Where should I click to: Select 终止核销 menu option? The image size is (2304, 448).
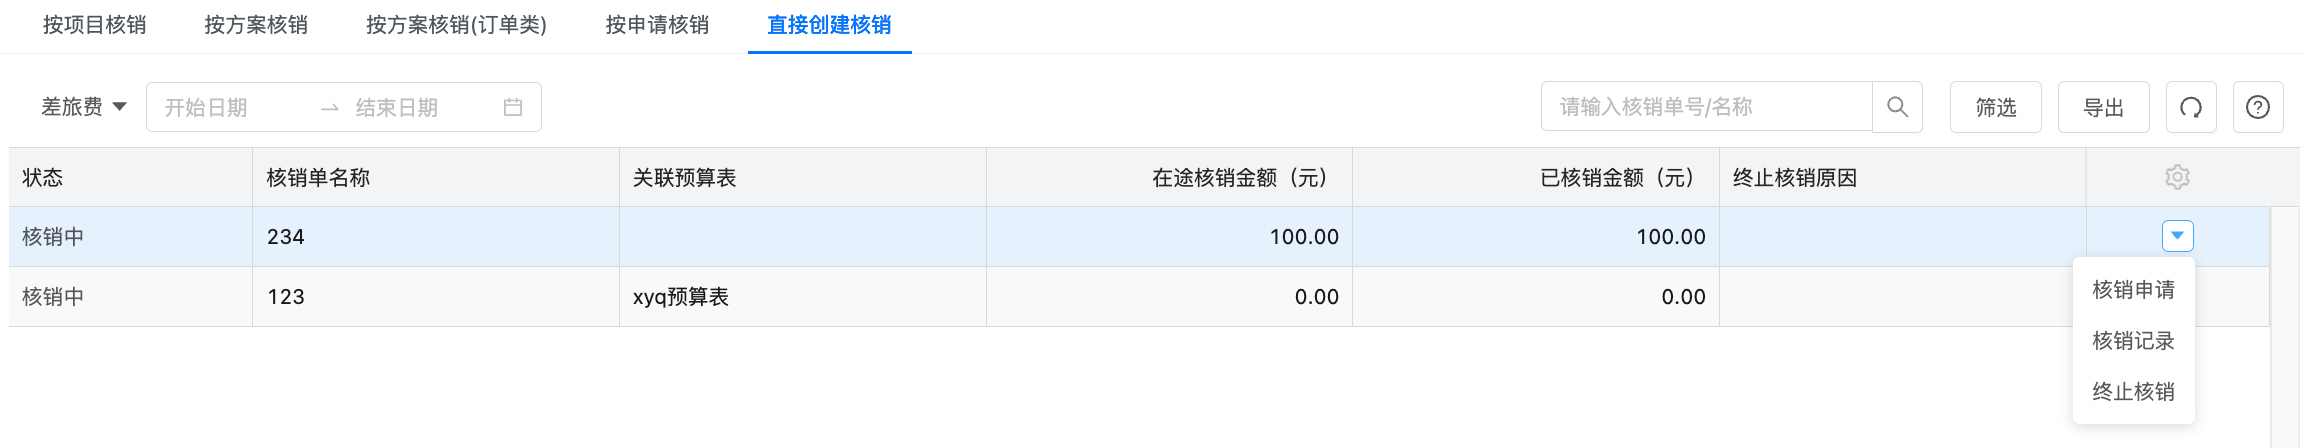coord(2133,392)
